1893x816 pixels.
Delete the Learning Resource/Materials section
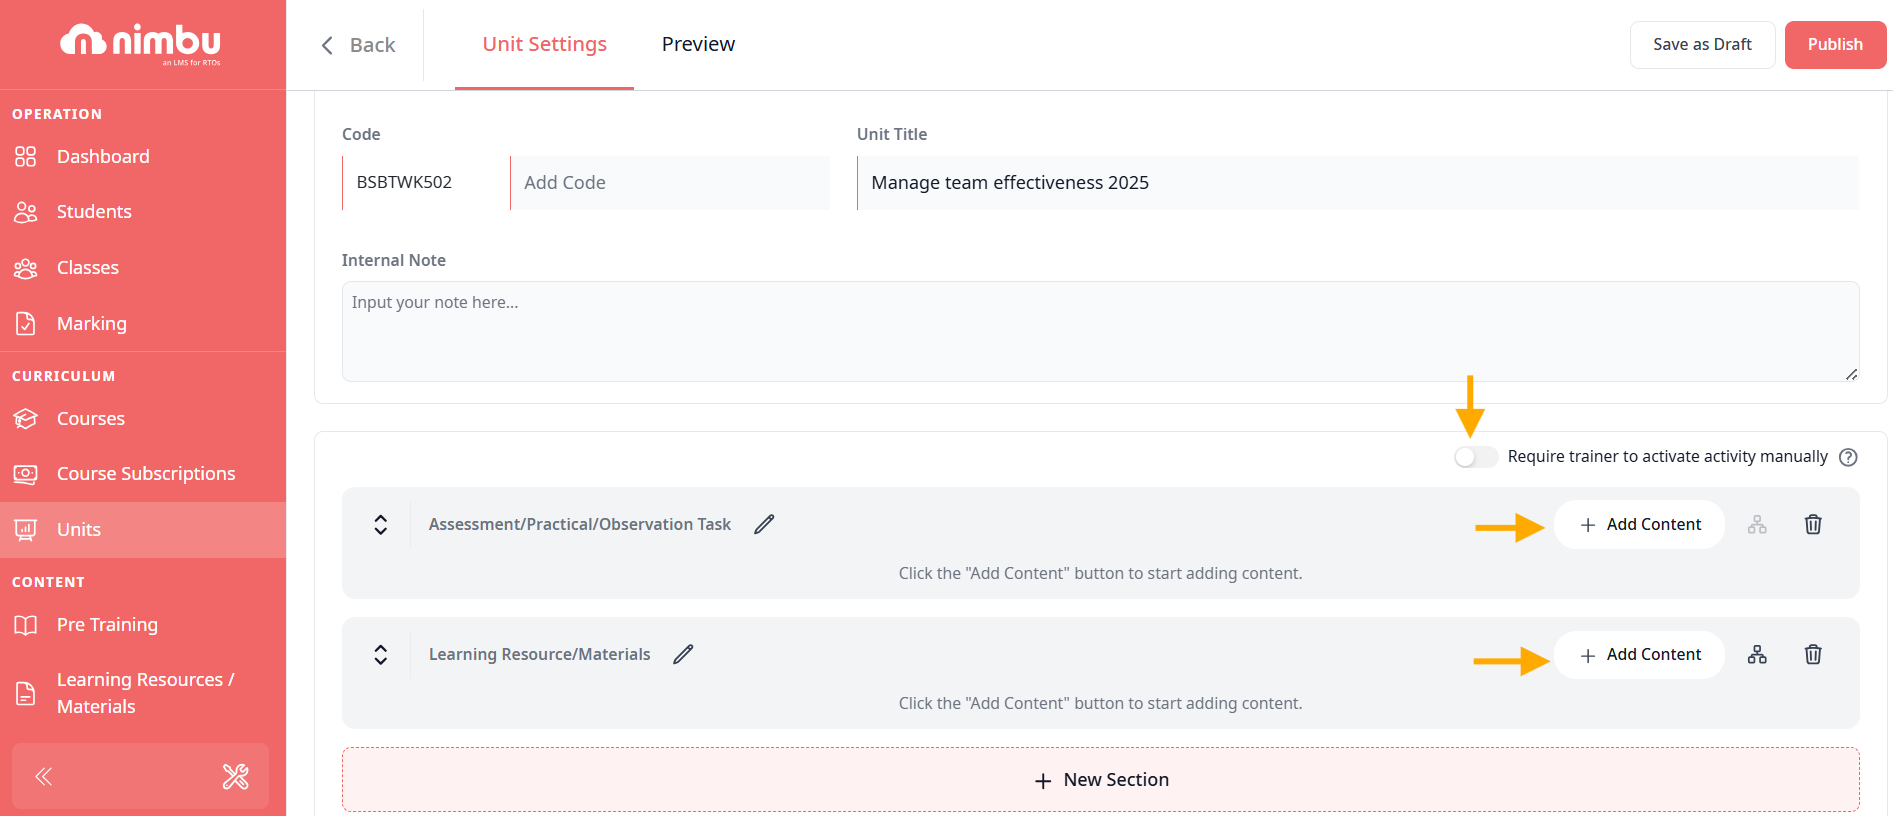(x=1813, y=655)
